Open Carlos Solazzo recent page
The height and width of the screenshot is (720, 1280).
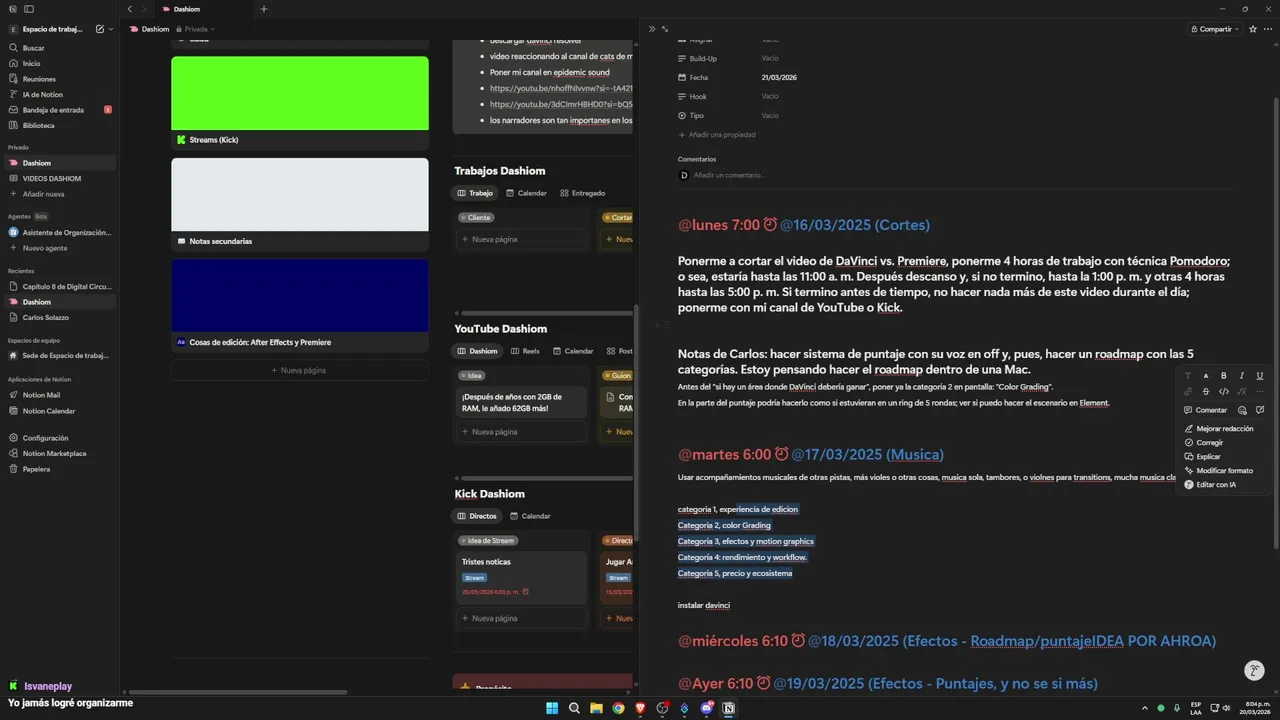click(60, 317)
